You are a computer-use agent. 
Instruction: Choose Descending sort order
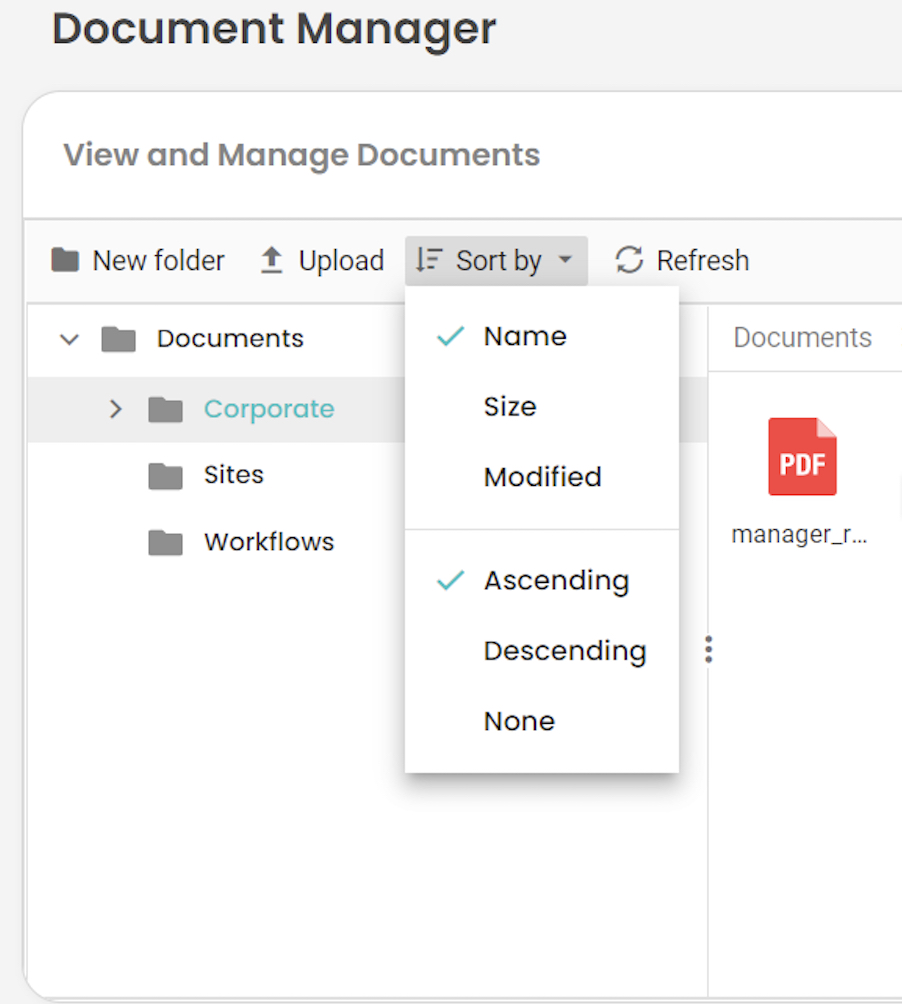(x=564, y=651)
